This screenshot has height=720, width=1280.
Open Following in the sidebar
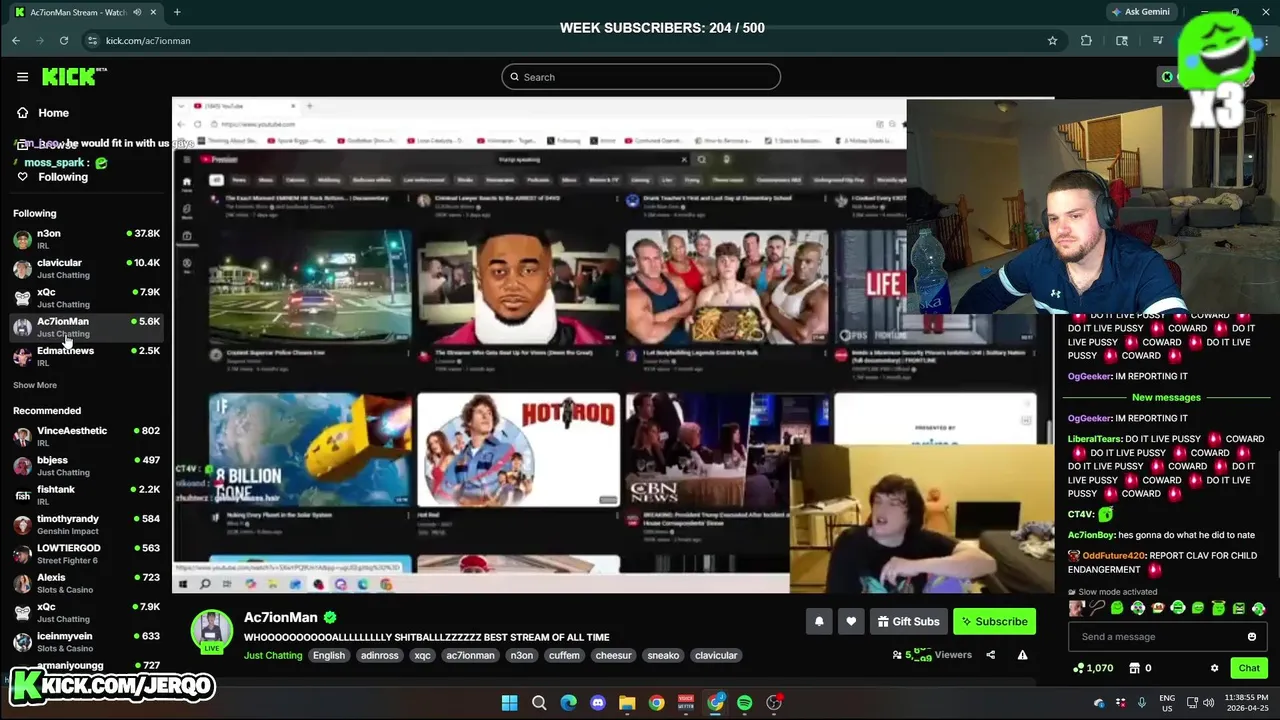(63, 177)
